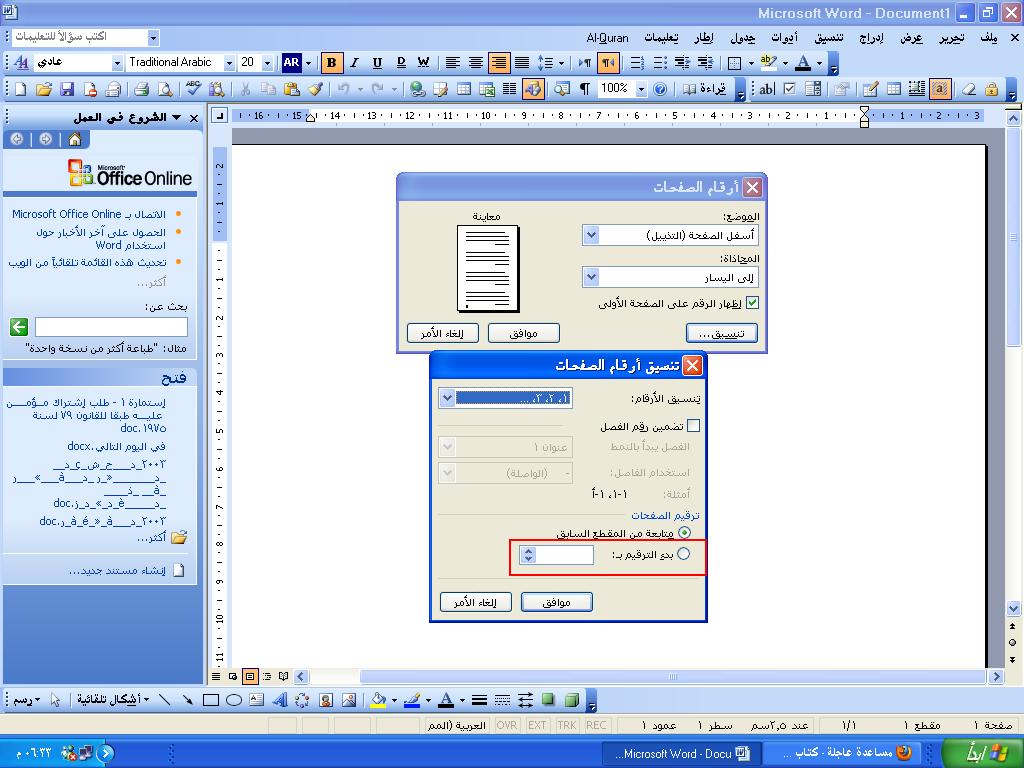The width and height of the screenshot is (1024, 768).
Task: Open the Al-Quran menu
Action: point(607,38)
